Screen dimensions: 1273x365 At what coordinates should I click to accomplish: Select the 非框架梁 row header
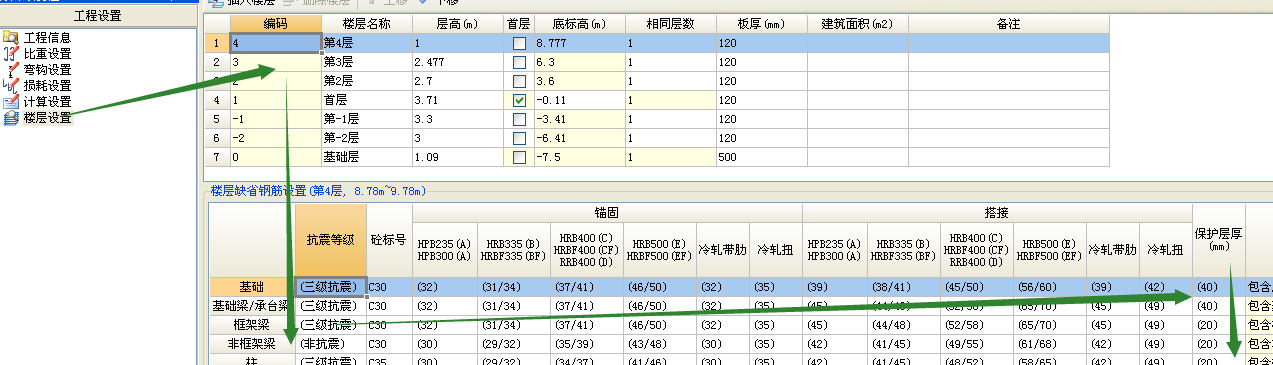[252, 344]
